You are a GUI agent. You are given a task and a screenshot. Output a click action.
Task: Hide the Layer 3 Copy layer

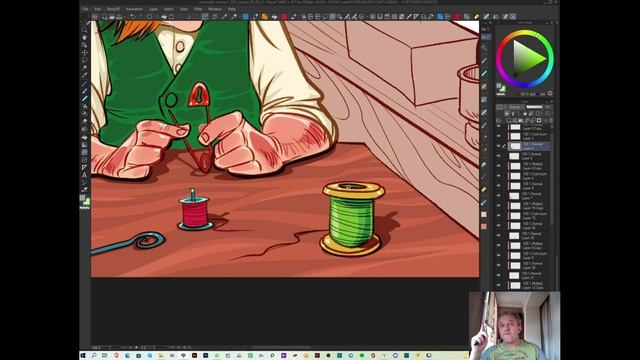[499, 127]
